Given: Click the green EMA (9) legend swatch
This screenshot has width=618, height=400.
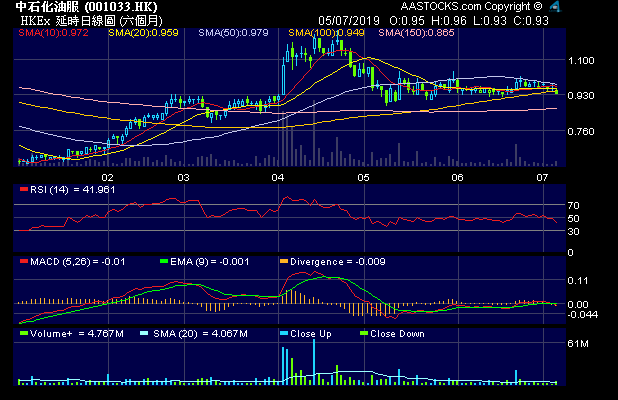Looking at the screenshot, I should (164, 261).
